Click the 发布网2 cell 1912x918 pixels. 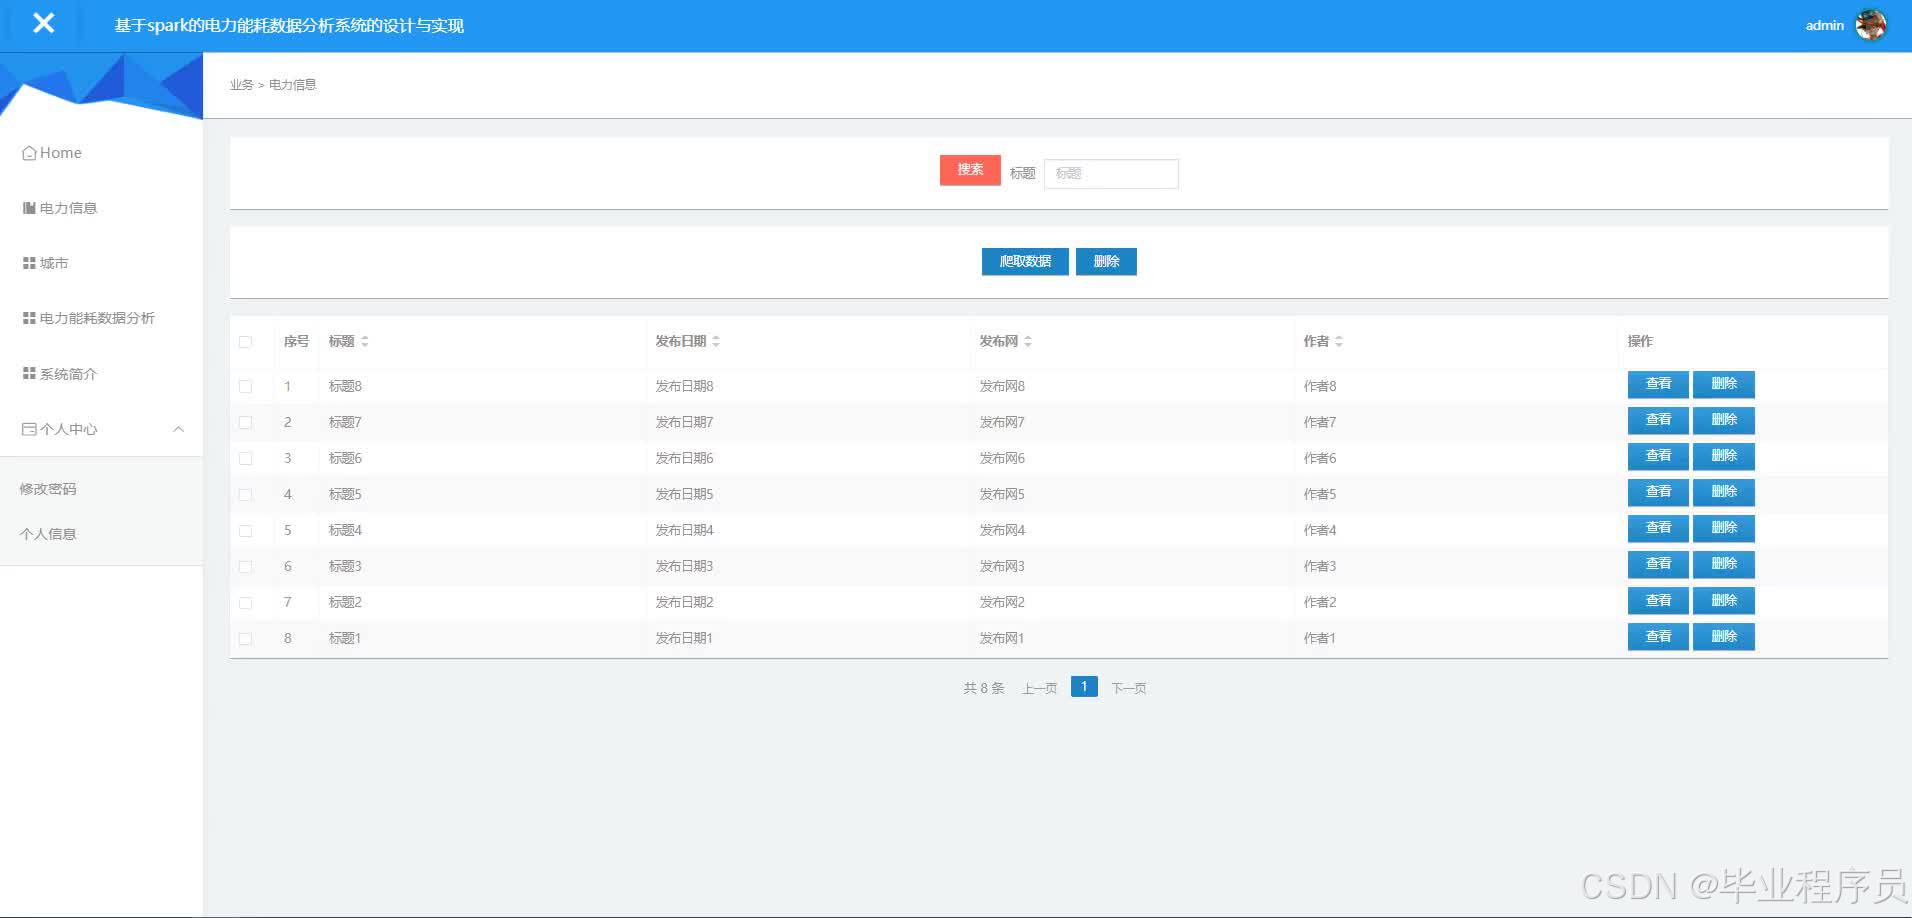tap(1002, 602)
